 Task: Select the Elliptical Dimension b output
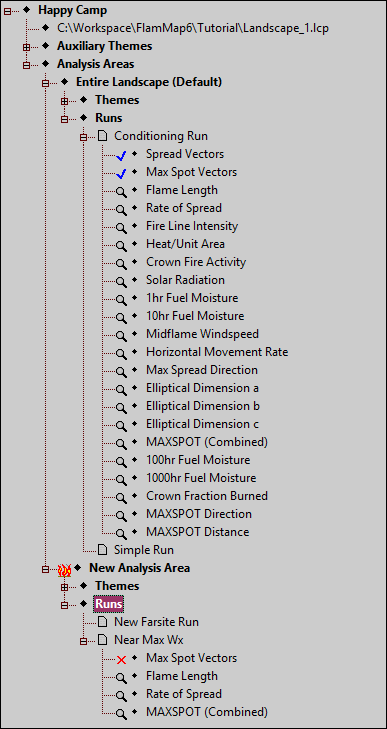[203, 406]
